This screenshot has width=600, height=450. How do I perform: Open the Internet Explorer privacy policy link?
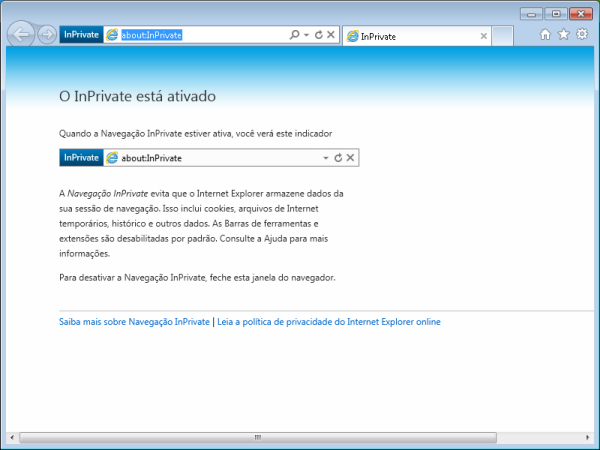328,322
